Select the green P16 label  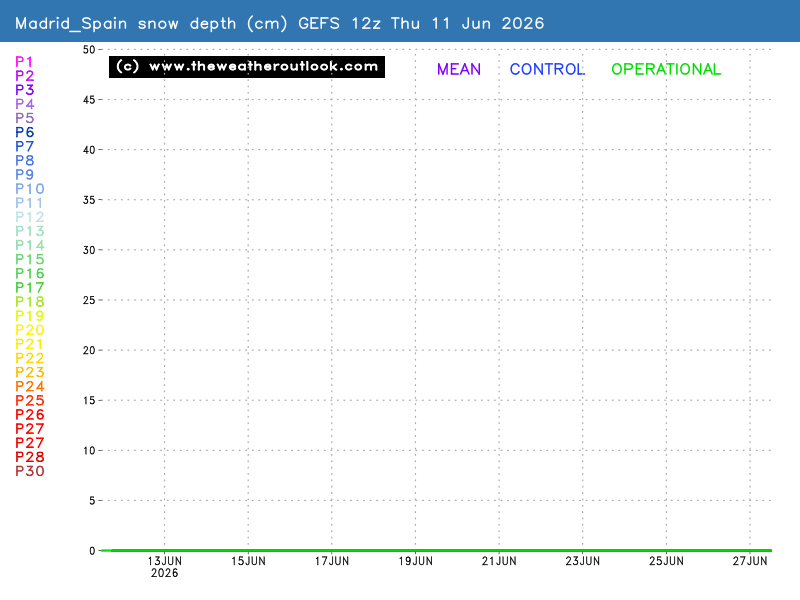click(x=30, y=273)
